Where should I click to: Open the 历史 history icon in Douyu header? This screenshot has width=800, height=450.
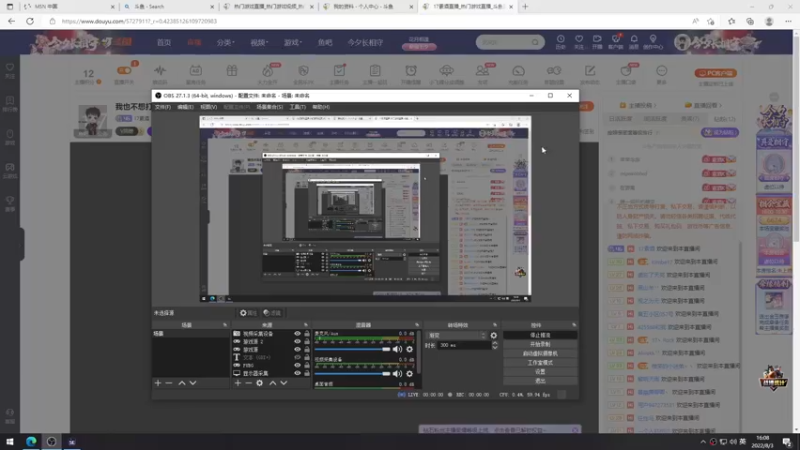(560, 42)
